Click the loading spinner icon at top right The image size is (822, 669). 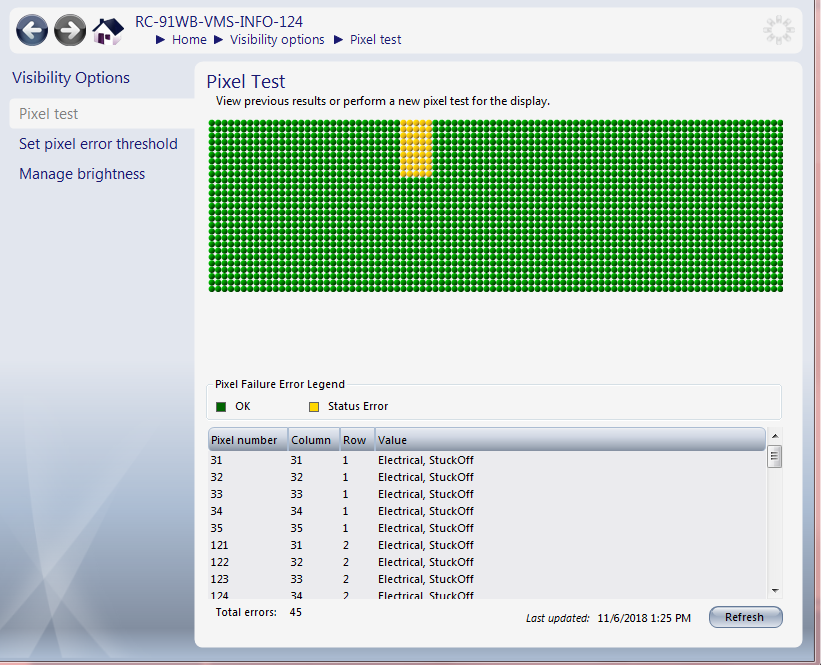pos(778,30)
